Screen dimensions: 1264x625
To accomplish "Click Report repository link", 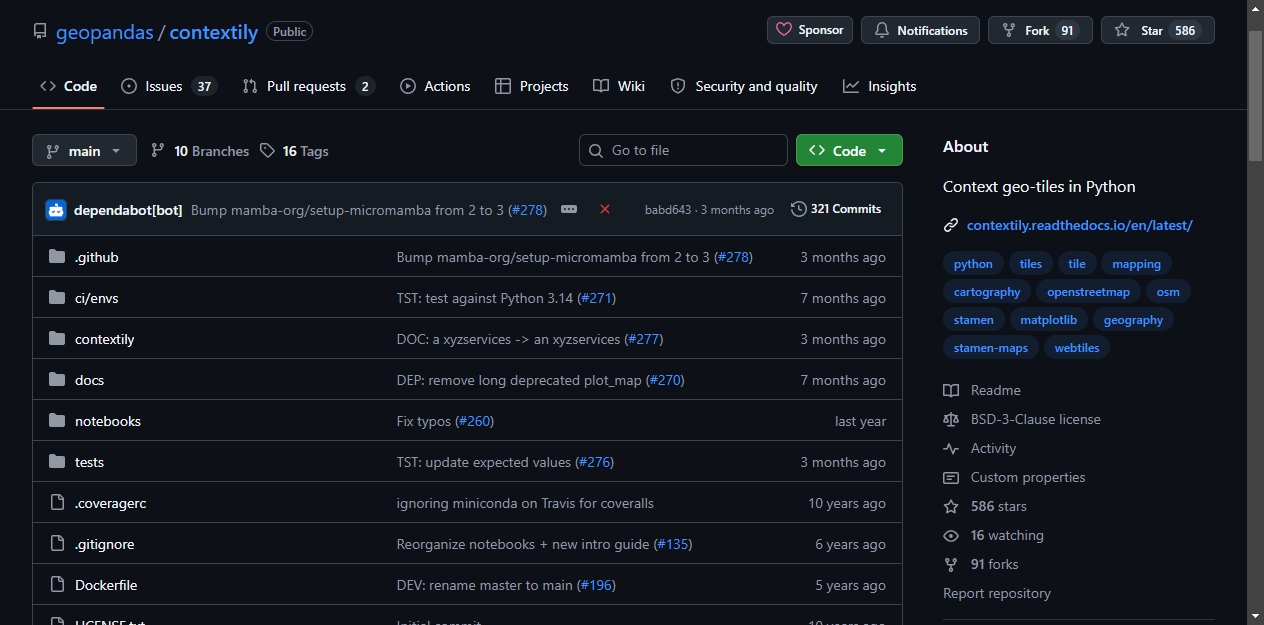I will pyautogui.click(x=997, y=593).
